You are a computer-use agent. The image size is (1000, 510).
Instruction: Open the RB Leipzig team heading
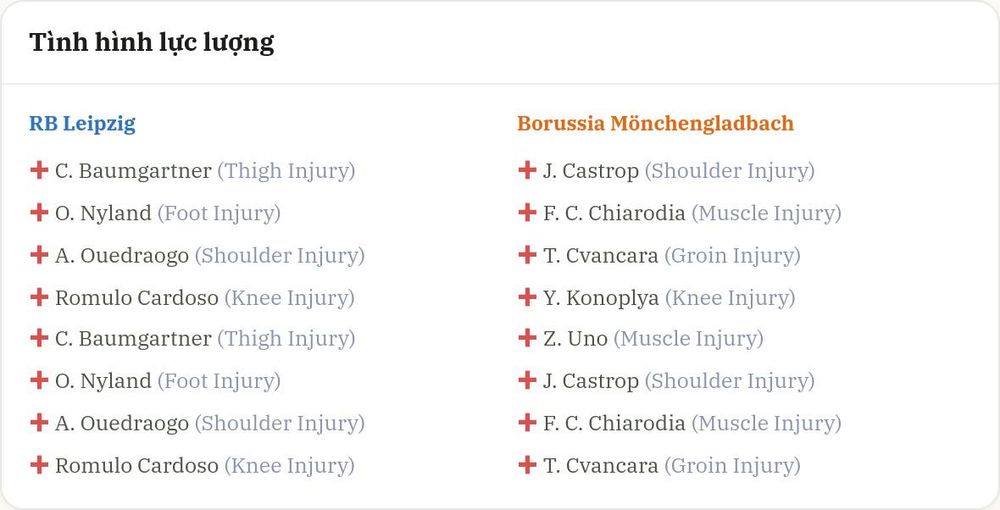82,124
